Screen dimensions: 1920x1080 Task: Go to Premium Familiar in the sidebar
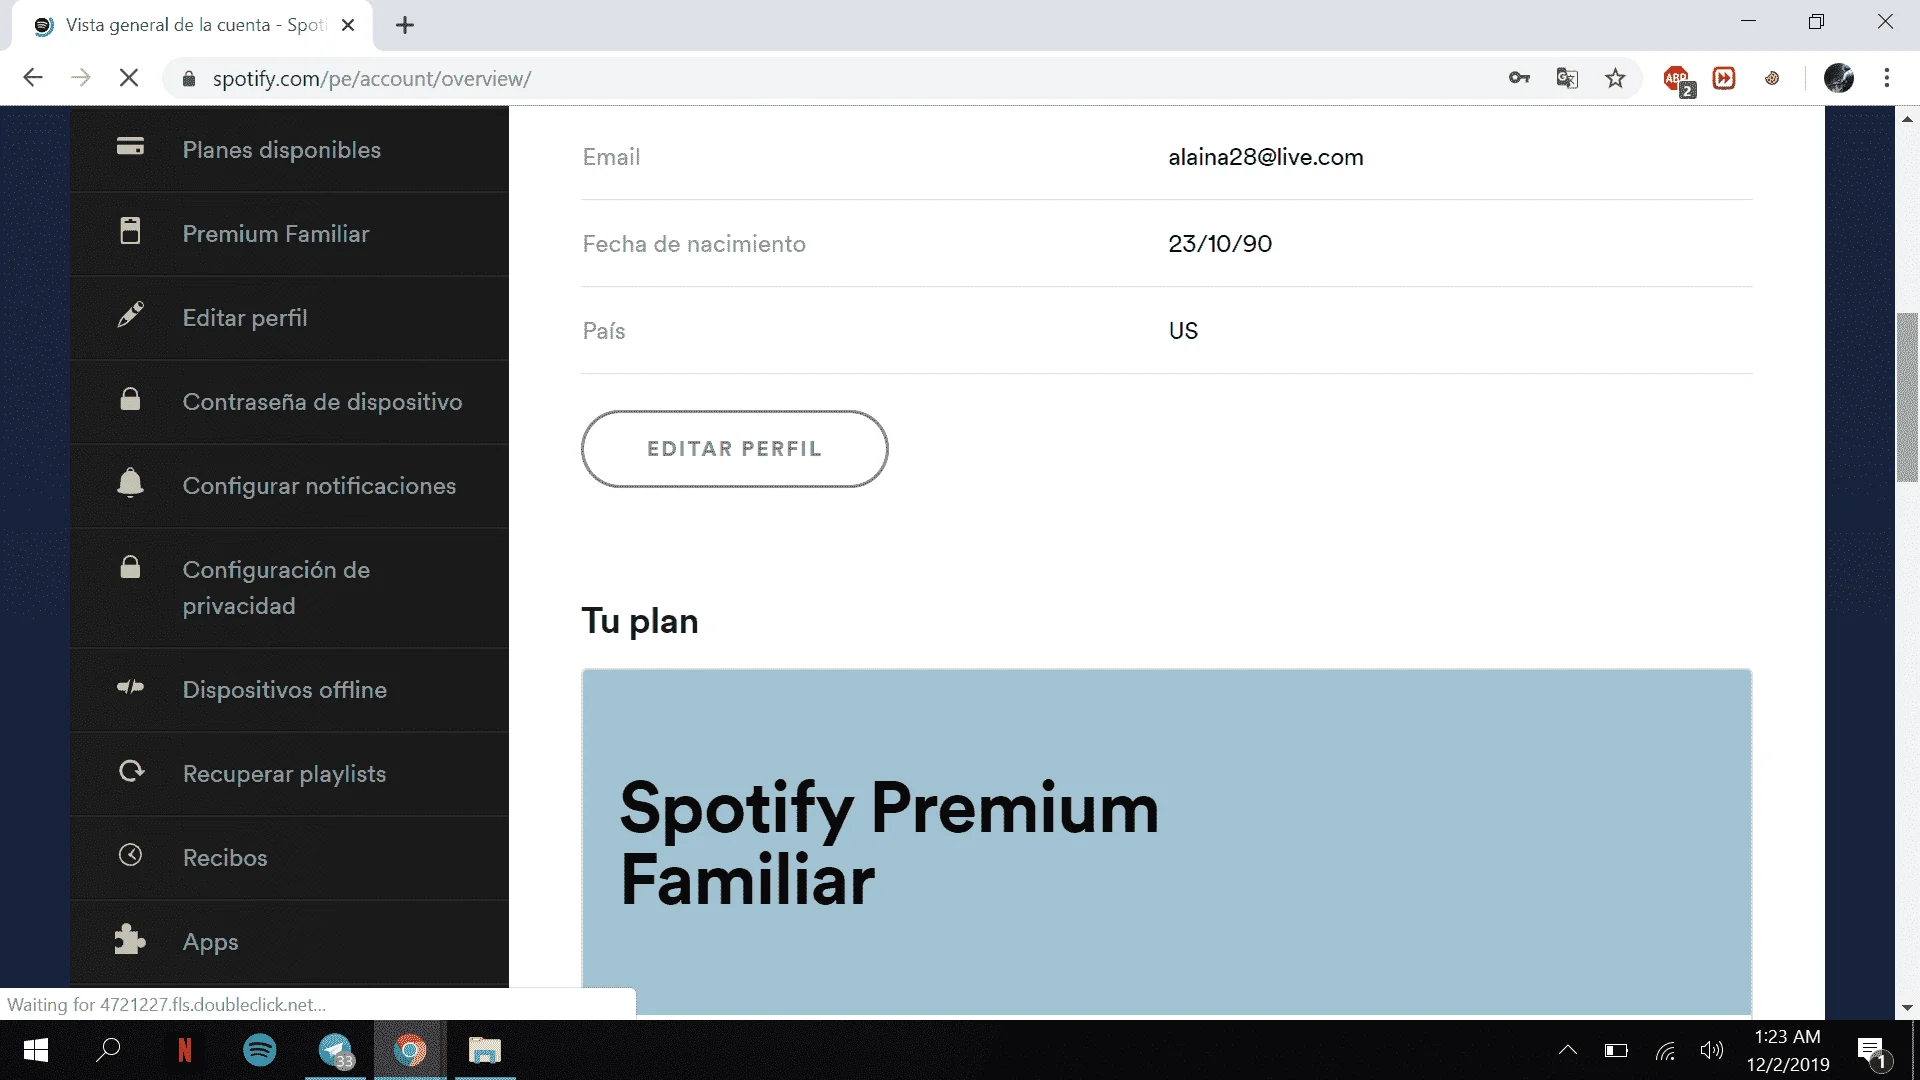[276, 234]
